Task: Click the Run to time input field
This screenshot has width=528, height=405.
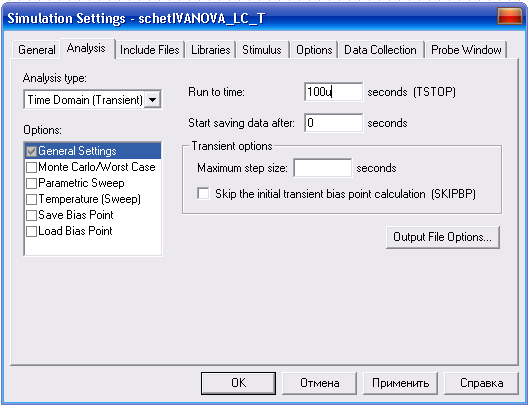Action: point(333,92)
